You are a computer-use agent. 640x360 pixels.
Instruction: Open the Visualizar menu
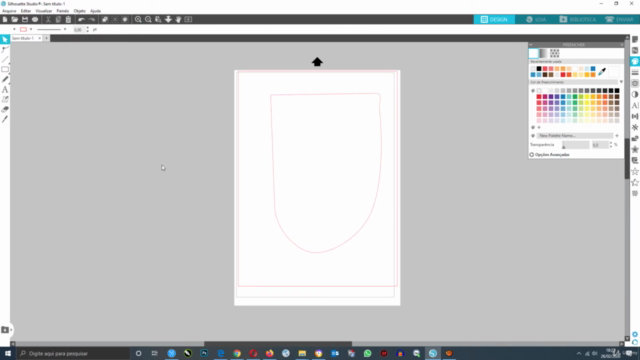(x=44, y=11)
